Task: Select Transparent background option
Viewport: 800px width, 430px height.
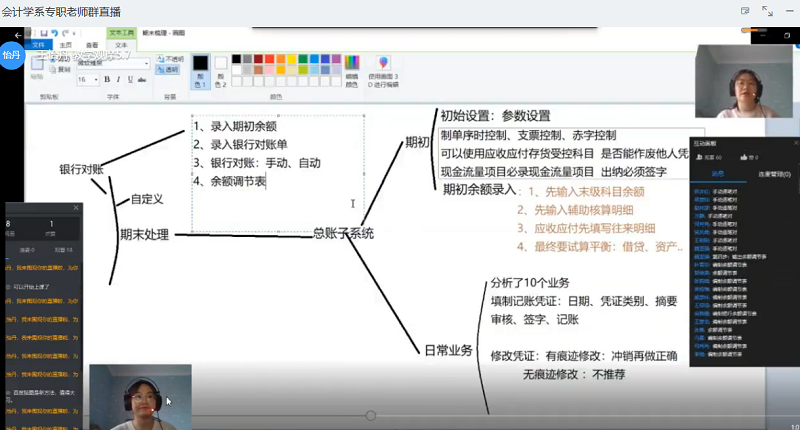Action: [x=171, y=70]
